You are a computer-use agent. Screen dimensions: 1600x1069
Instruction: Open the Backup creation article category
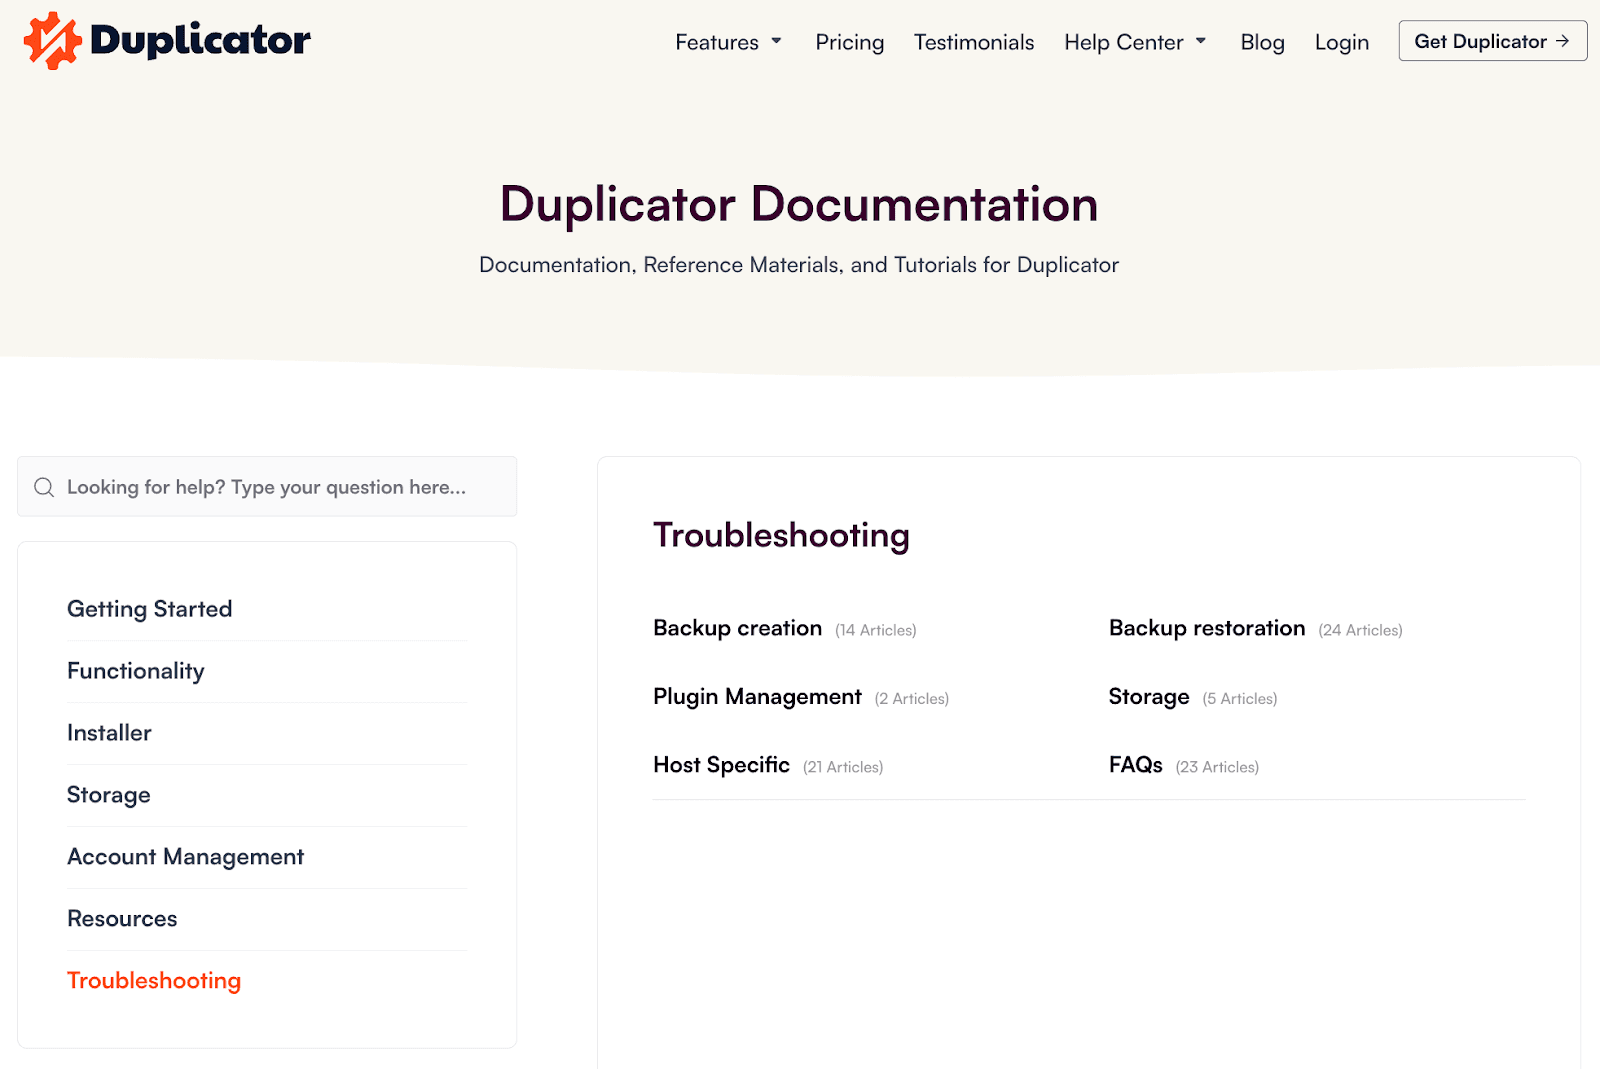[x=737, y=628]
